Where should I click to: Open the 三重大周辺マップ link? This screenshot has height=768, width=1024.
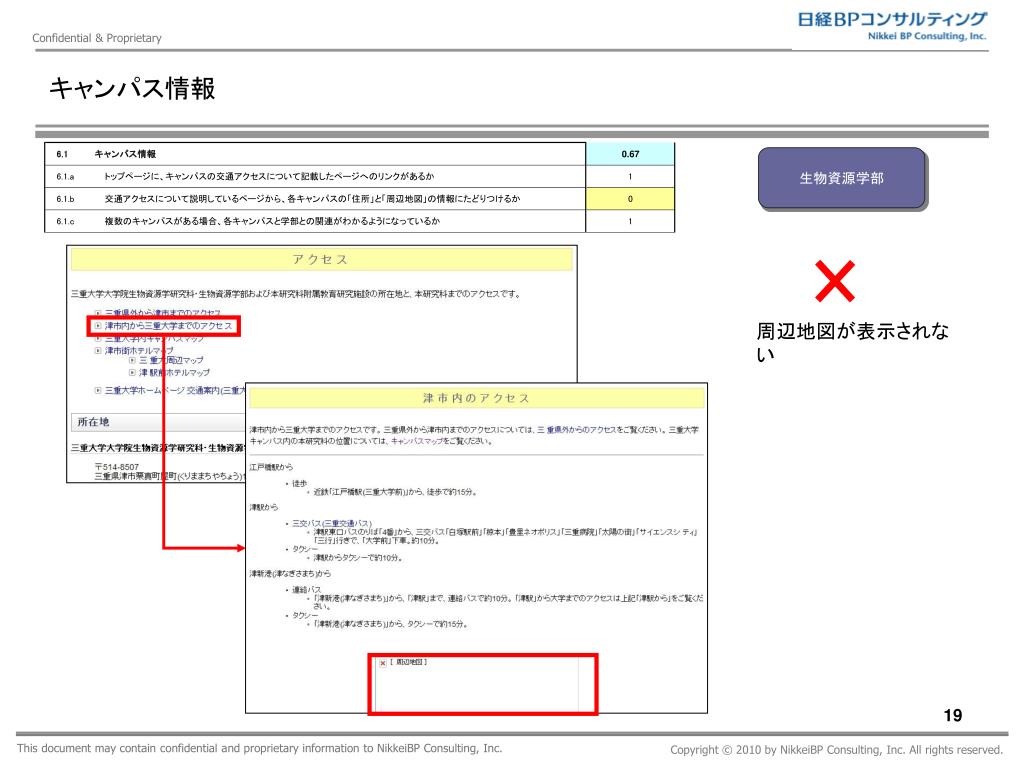tap(171, 360)
